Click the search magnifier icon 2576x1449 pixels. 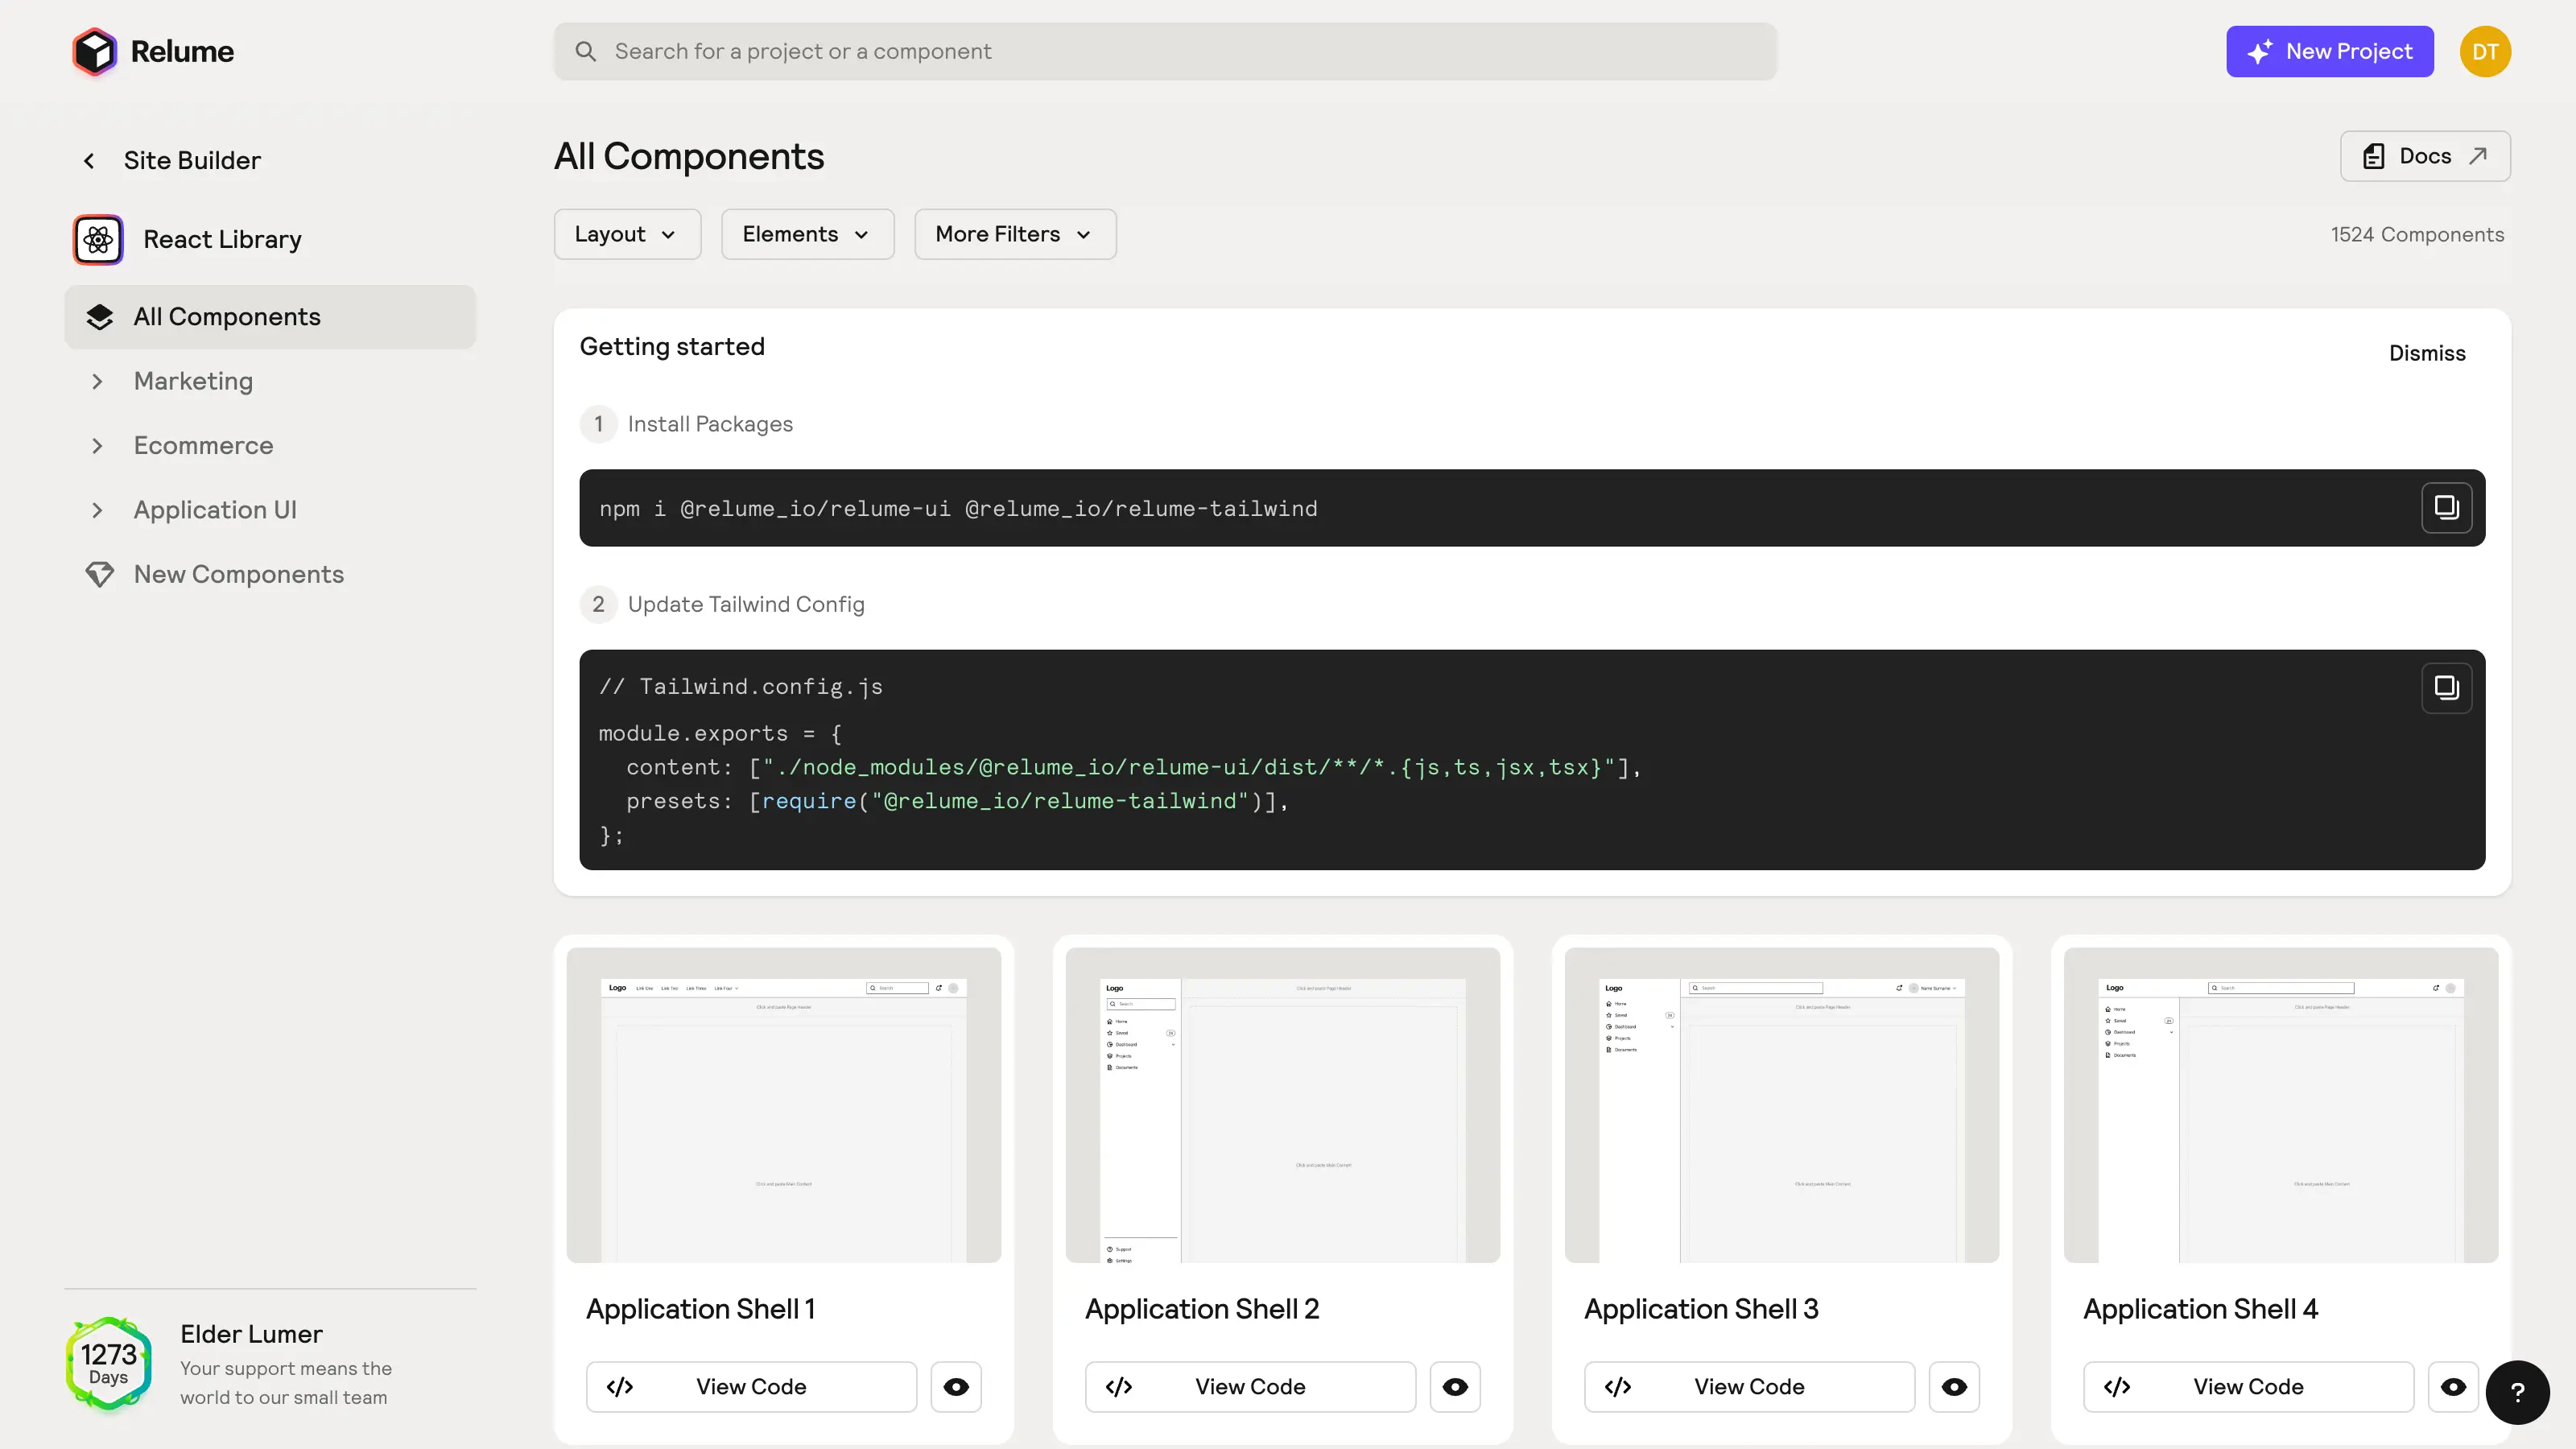pyautogui.click(x=586, y=51)
